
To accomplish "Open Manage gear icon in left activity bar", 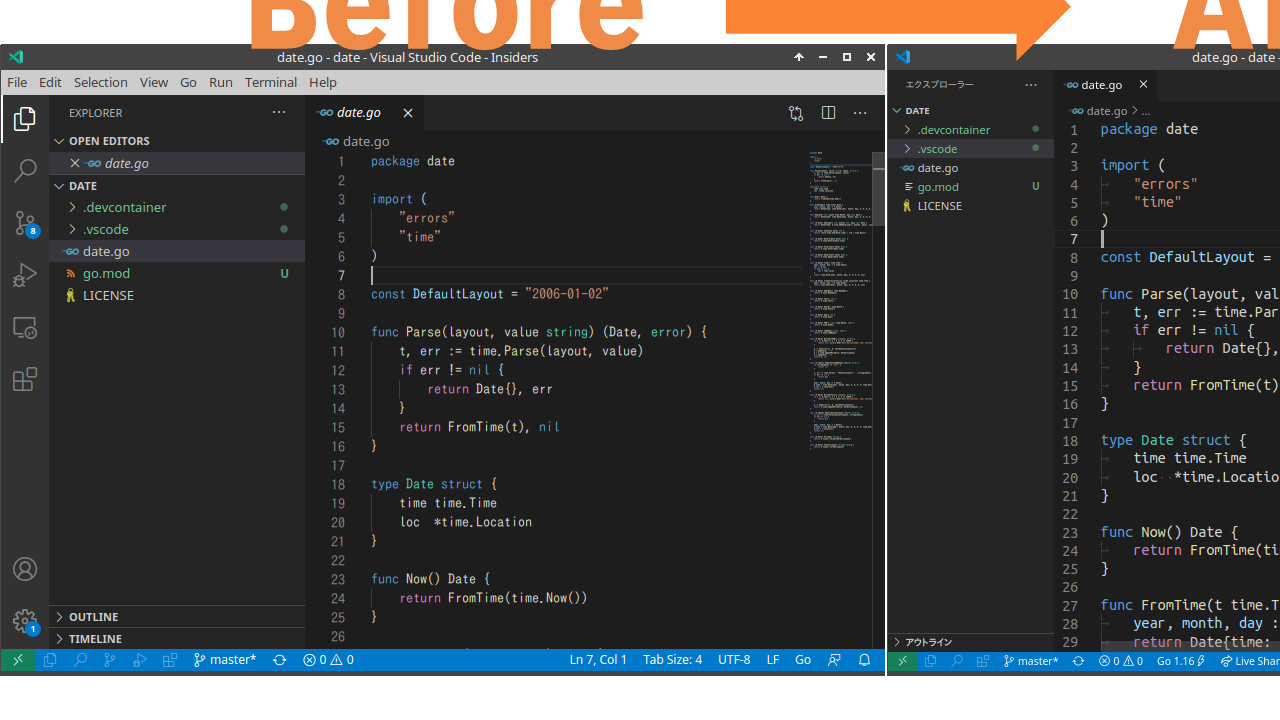I will coord(25,621).
